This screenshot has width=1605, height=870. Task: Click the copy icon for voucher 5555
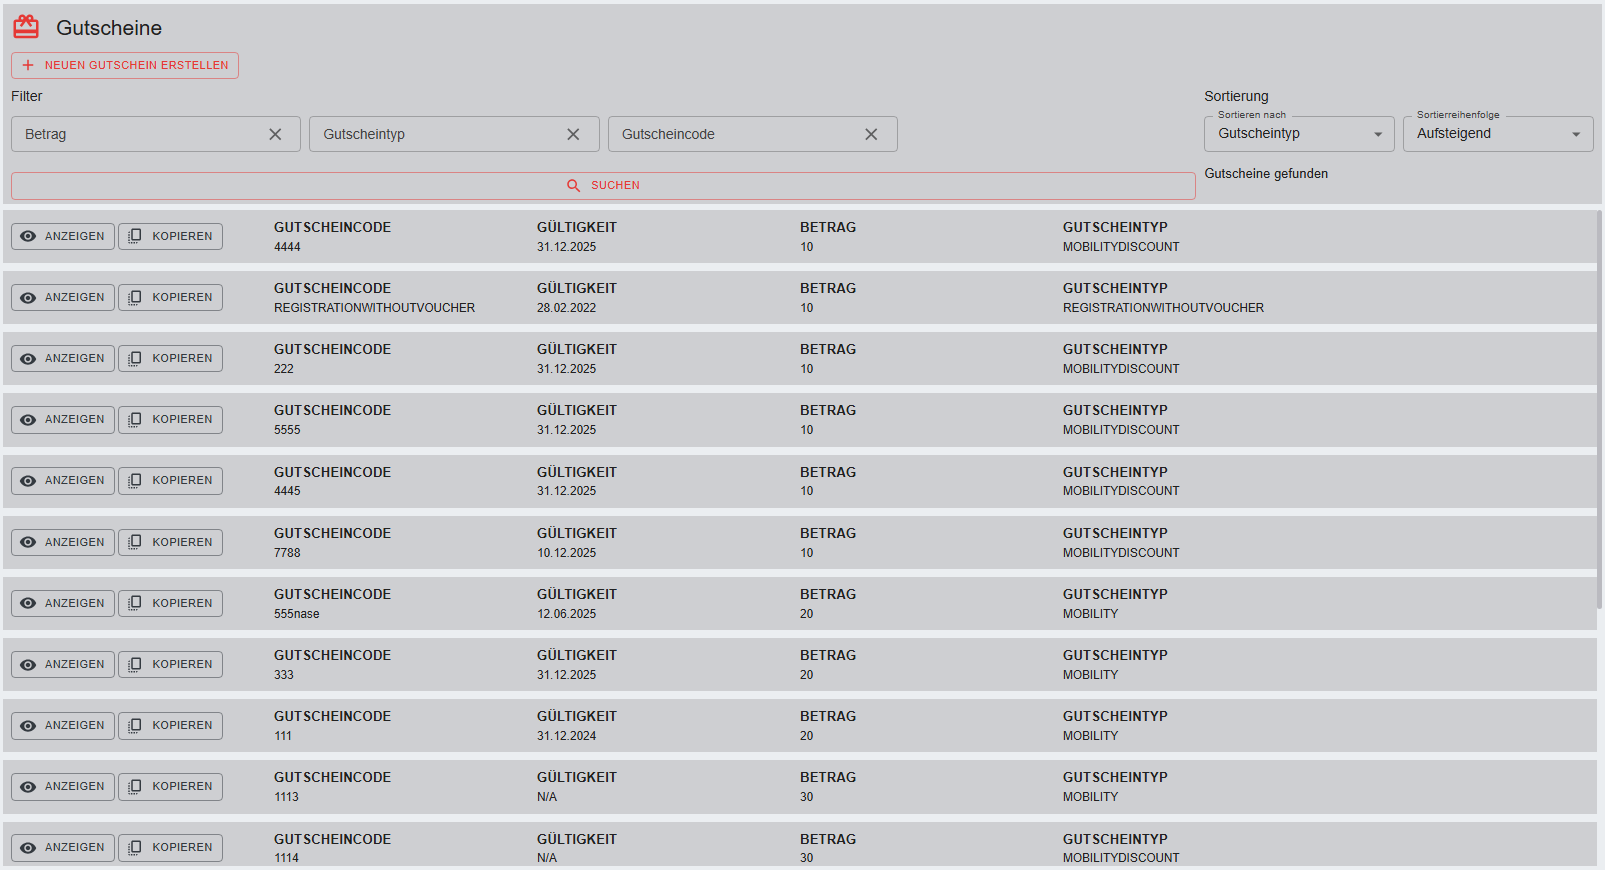135,419
